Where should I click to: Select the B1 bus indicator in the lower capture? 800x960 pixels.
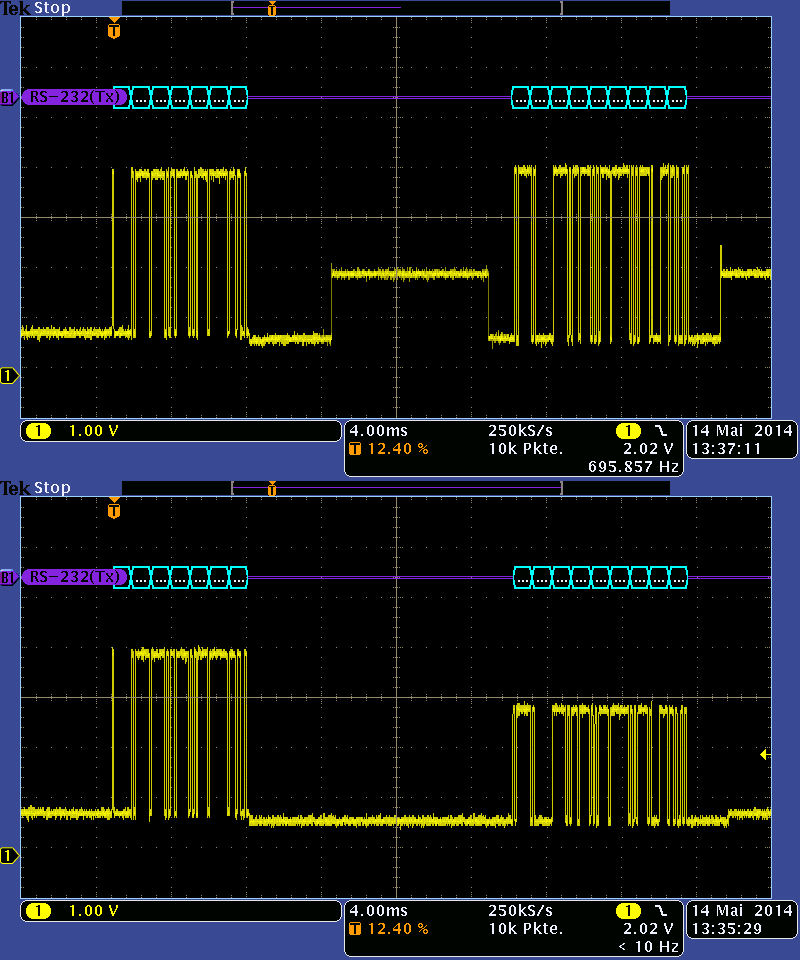[x=7, y=577]
